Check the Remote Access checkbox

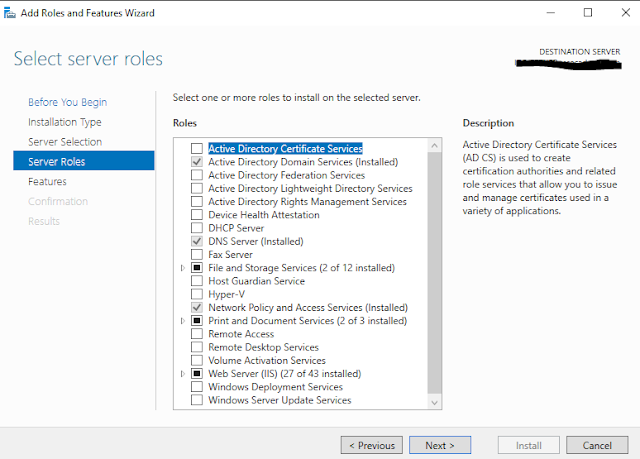(197, 334)
